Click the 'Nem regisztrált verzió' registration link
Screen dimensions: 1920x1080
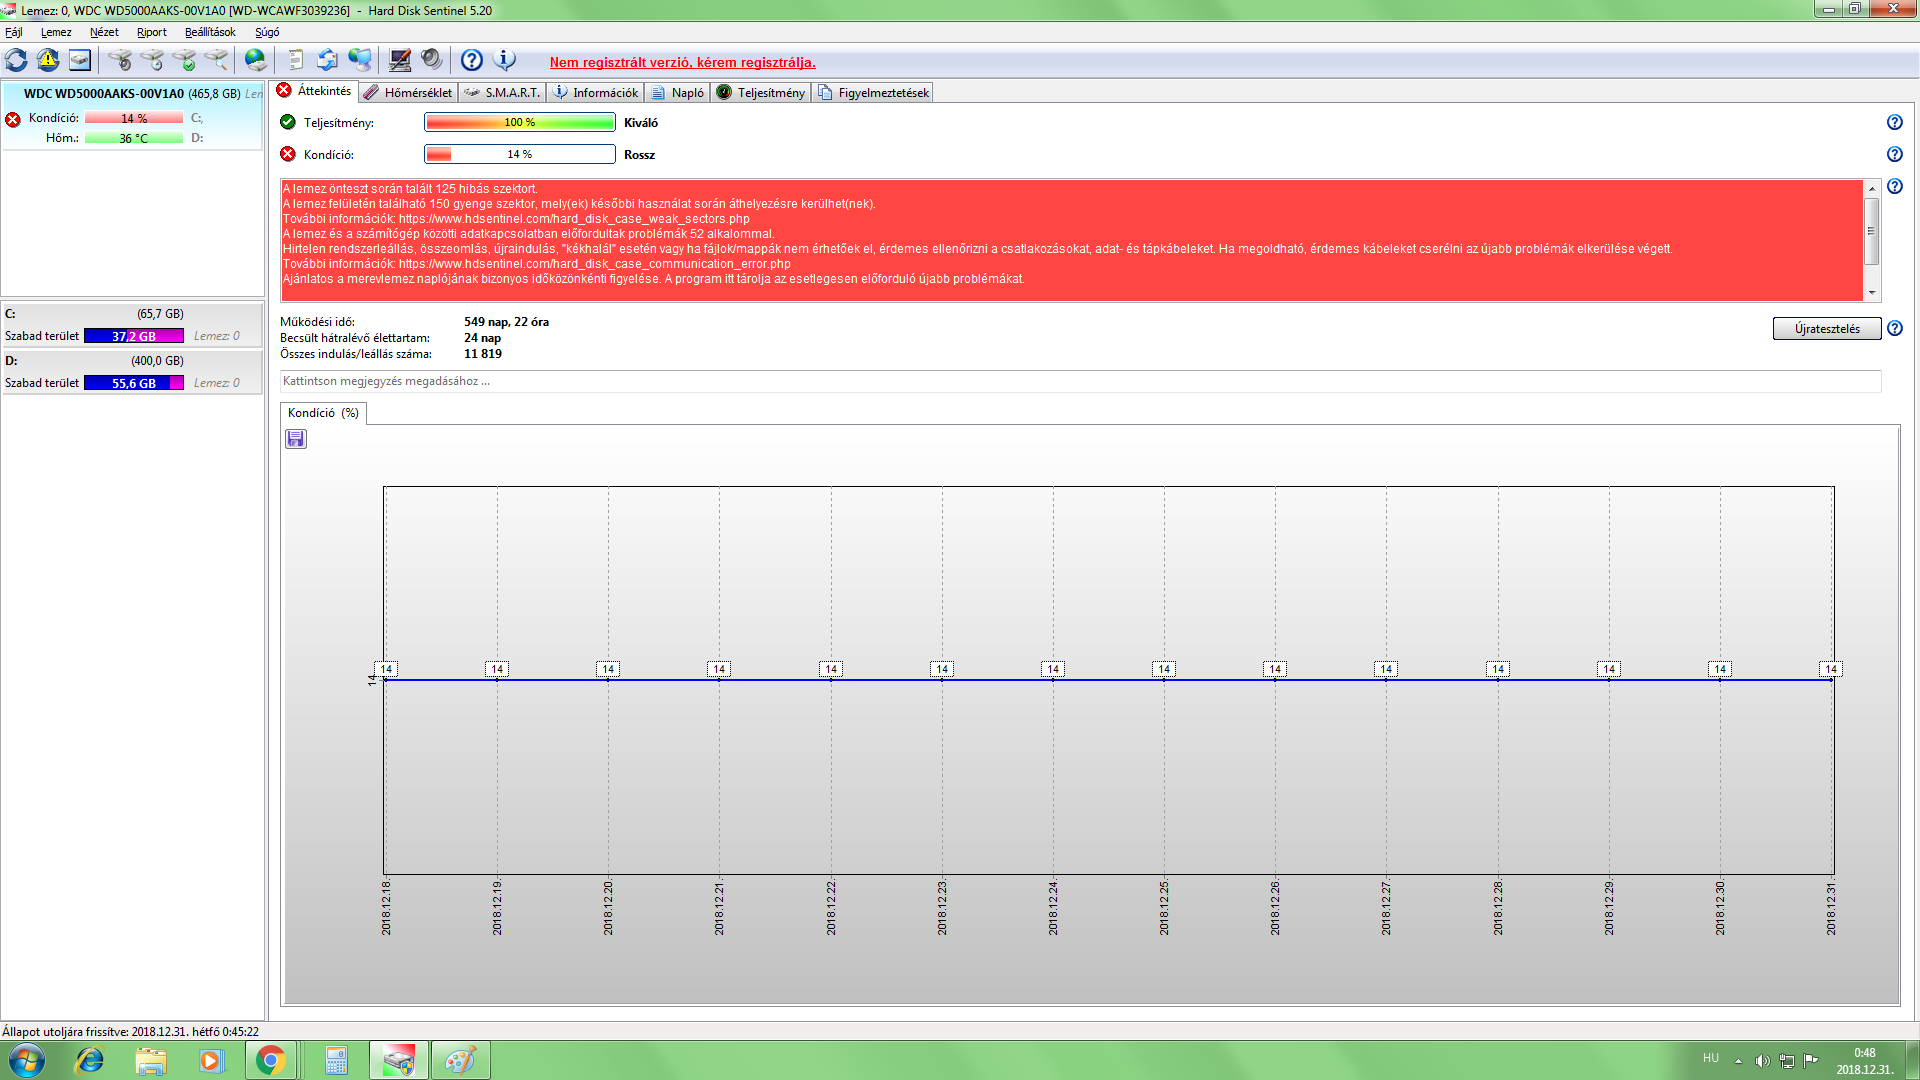[682, 62]
